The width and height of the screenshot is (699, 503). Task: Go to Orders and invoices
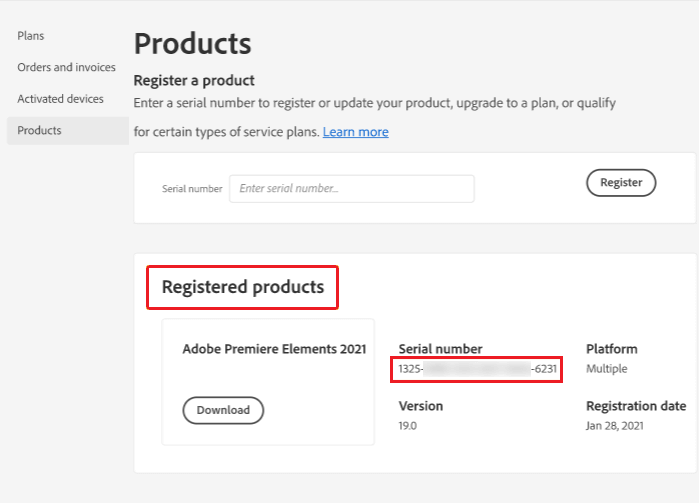pos(66,67)
